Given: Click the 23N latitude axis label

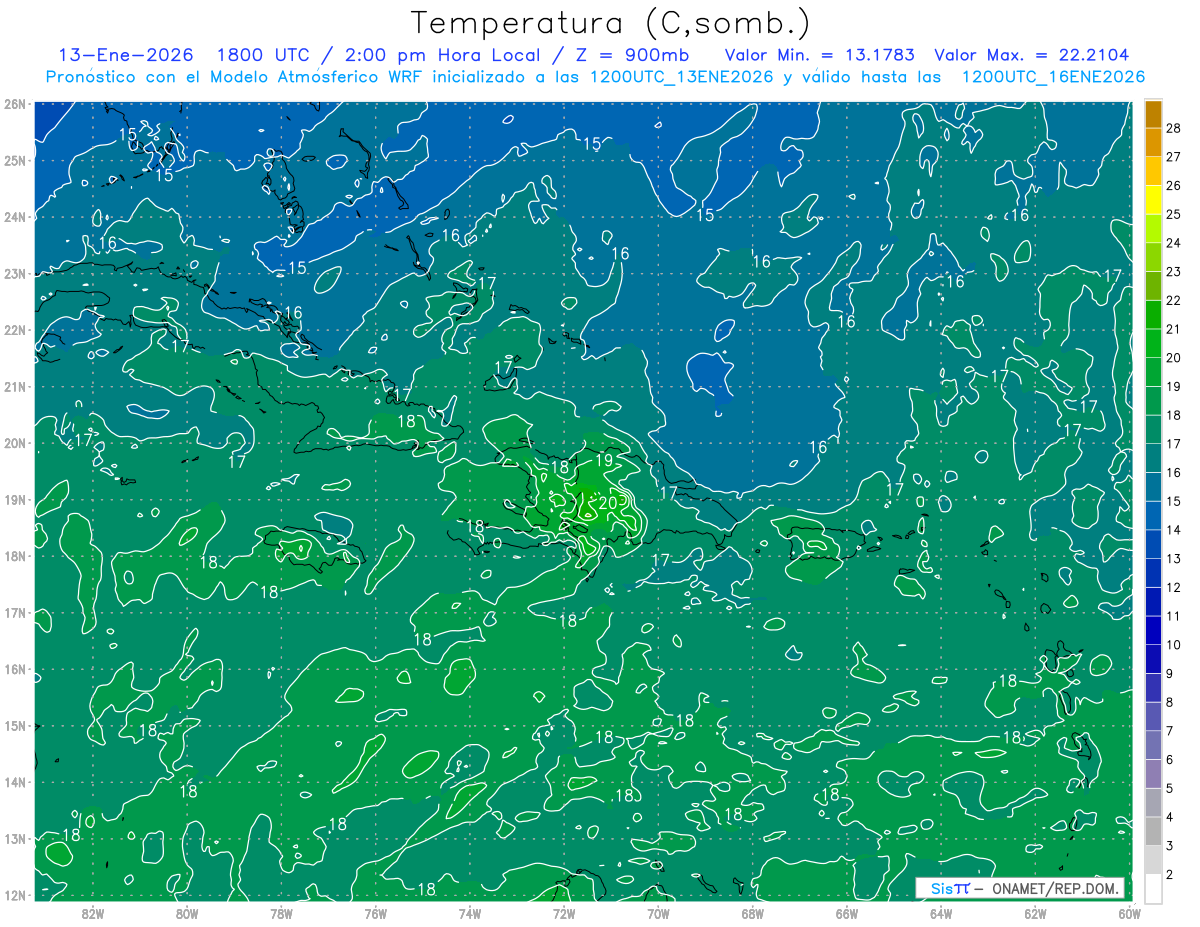Looking at the screenshot, I should 15,273.
